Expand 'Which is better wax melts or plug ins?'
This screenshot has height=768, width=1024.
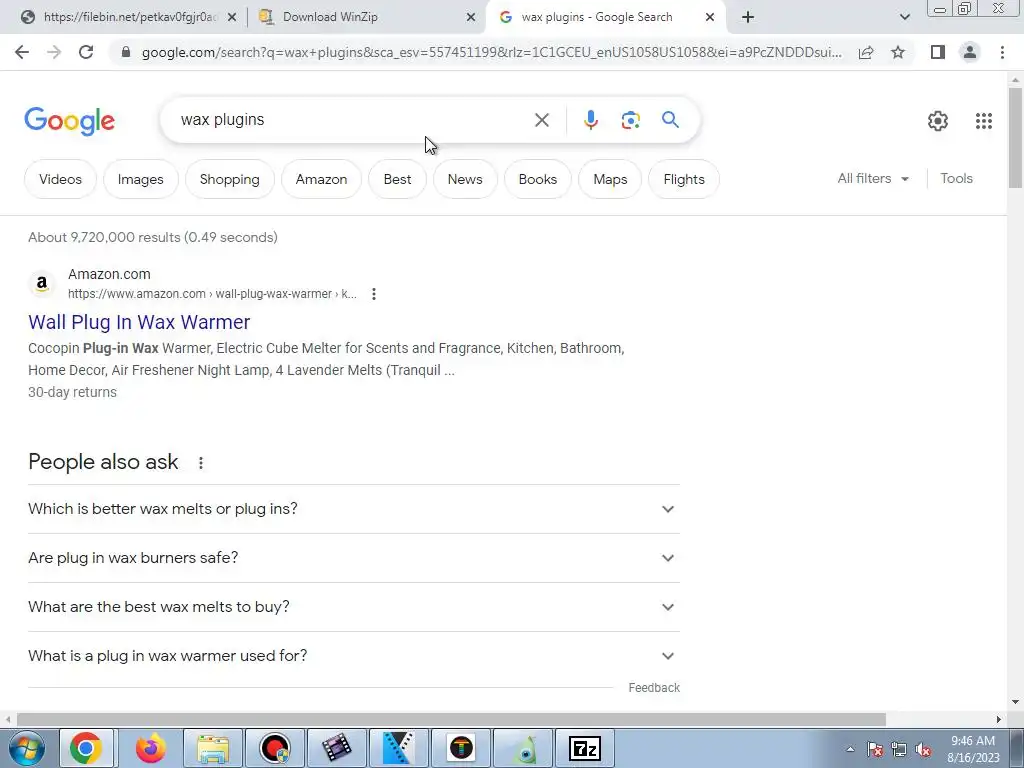point(354,509)
